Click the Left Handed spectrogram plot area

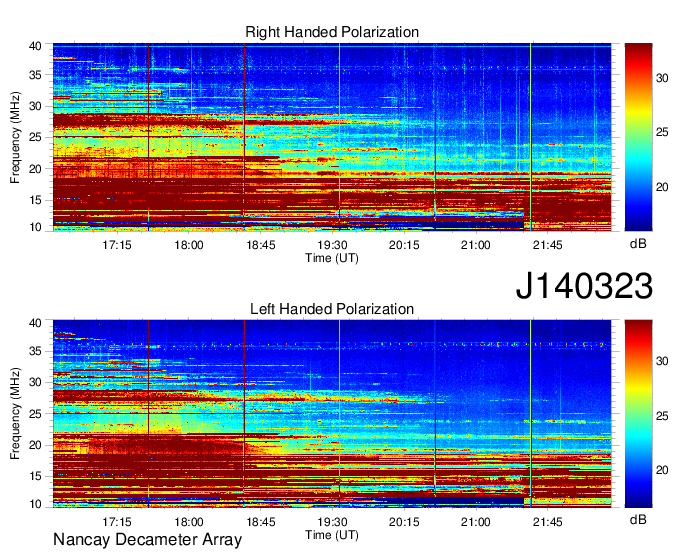(x=332, y=414)
